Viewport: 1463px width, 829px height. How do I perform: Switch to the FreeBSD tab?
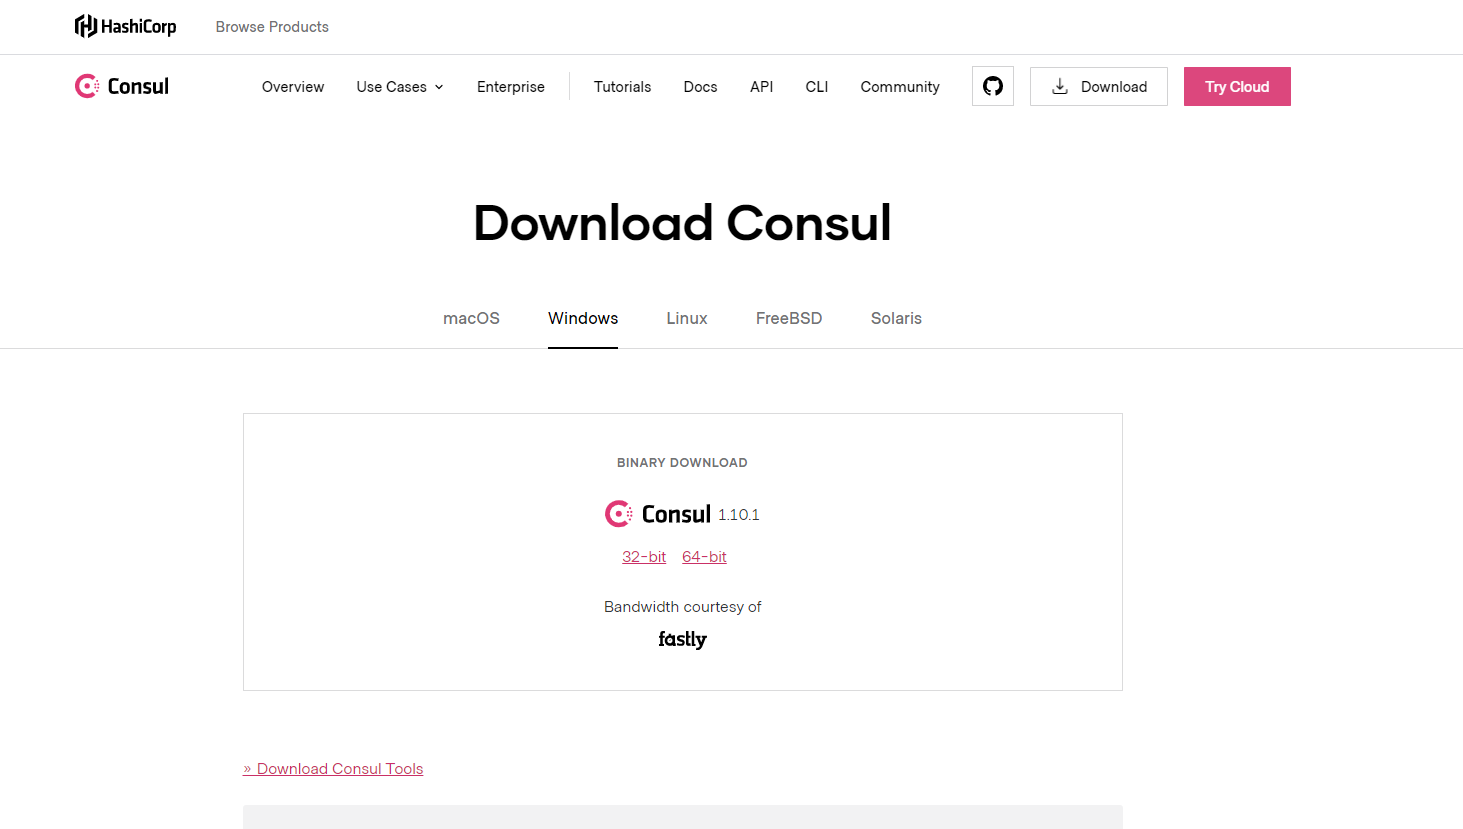[x=789, y=318]
